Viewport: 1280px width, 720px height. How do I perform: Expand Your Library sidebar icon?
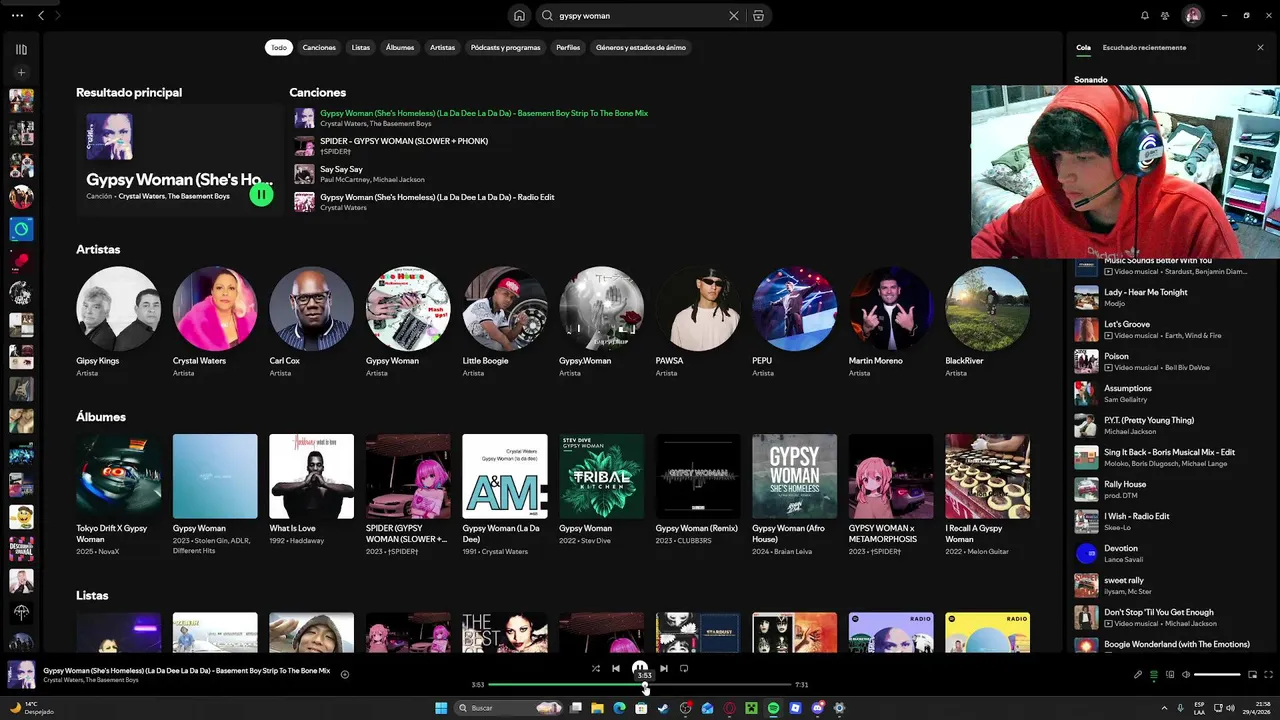coord(21,49)
